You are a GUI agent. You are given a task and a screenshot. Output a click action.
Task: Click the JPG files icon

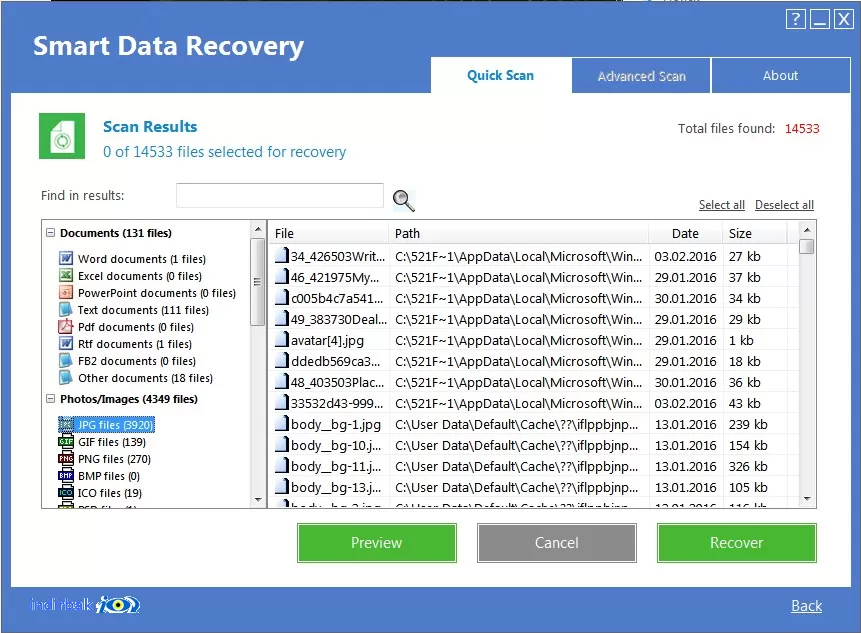[x=66, y=424]
